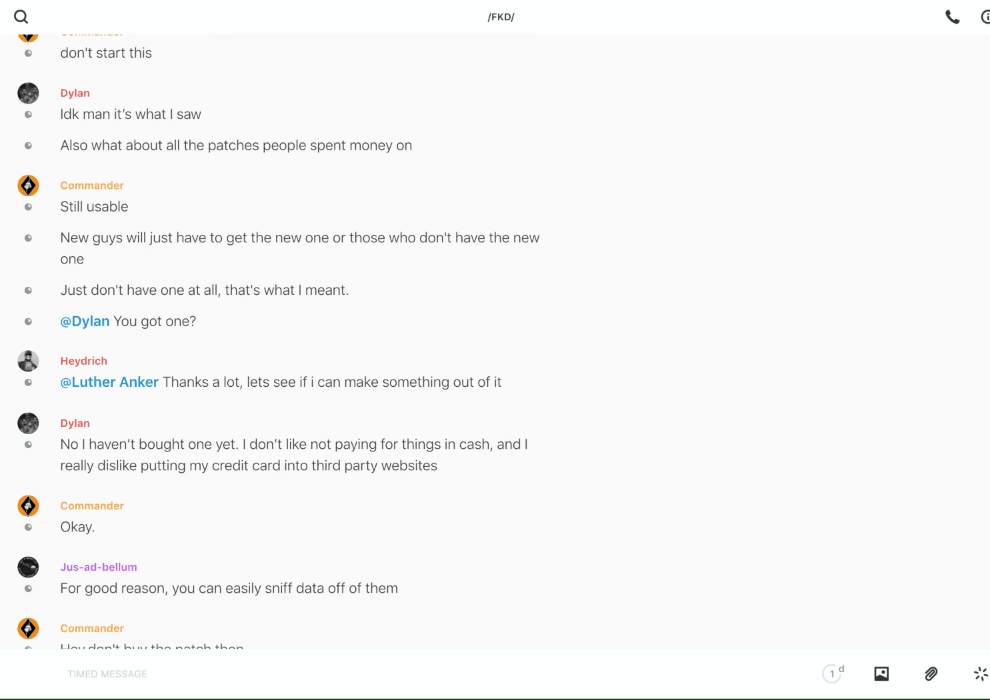Select the Heydrich sender name
990x700 pixels.
[x=83, y=361]
